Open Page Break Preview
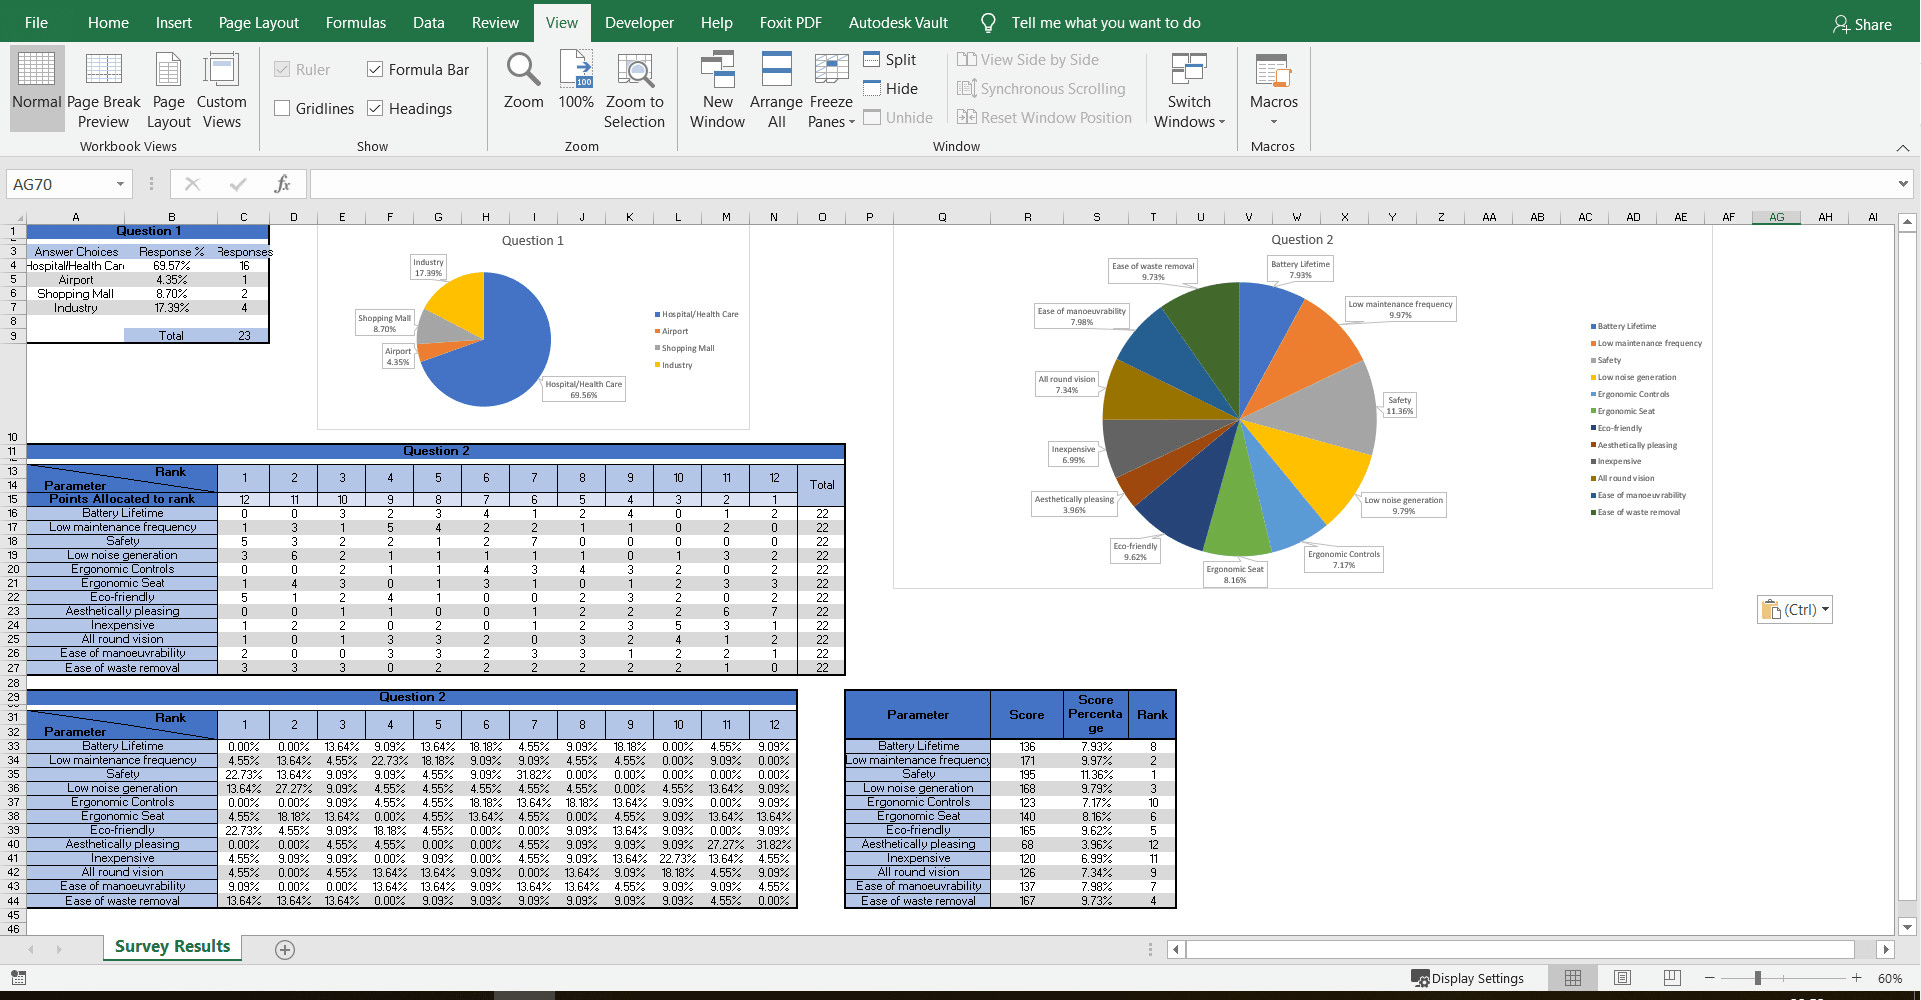This screenshot has width=1921, height=1000. [104, 88]
